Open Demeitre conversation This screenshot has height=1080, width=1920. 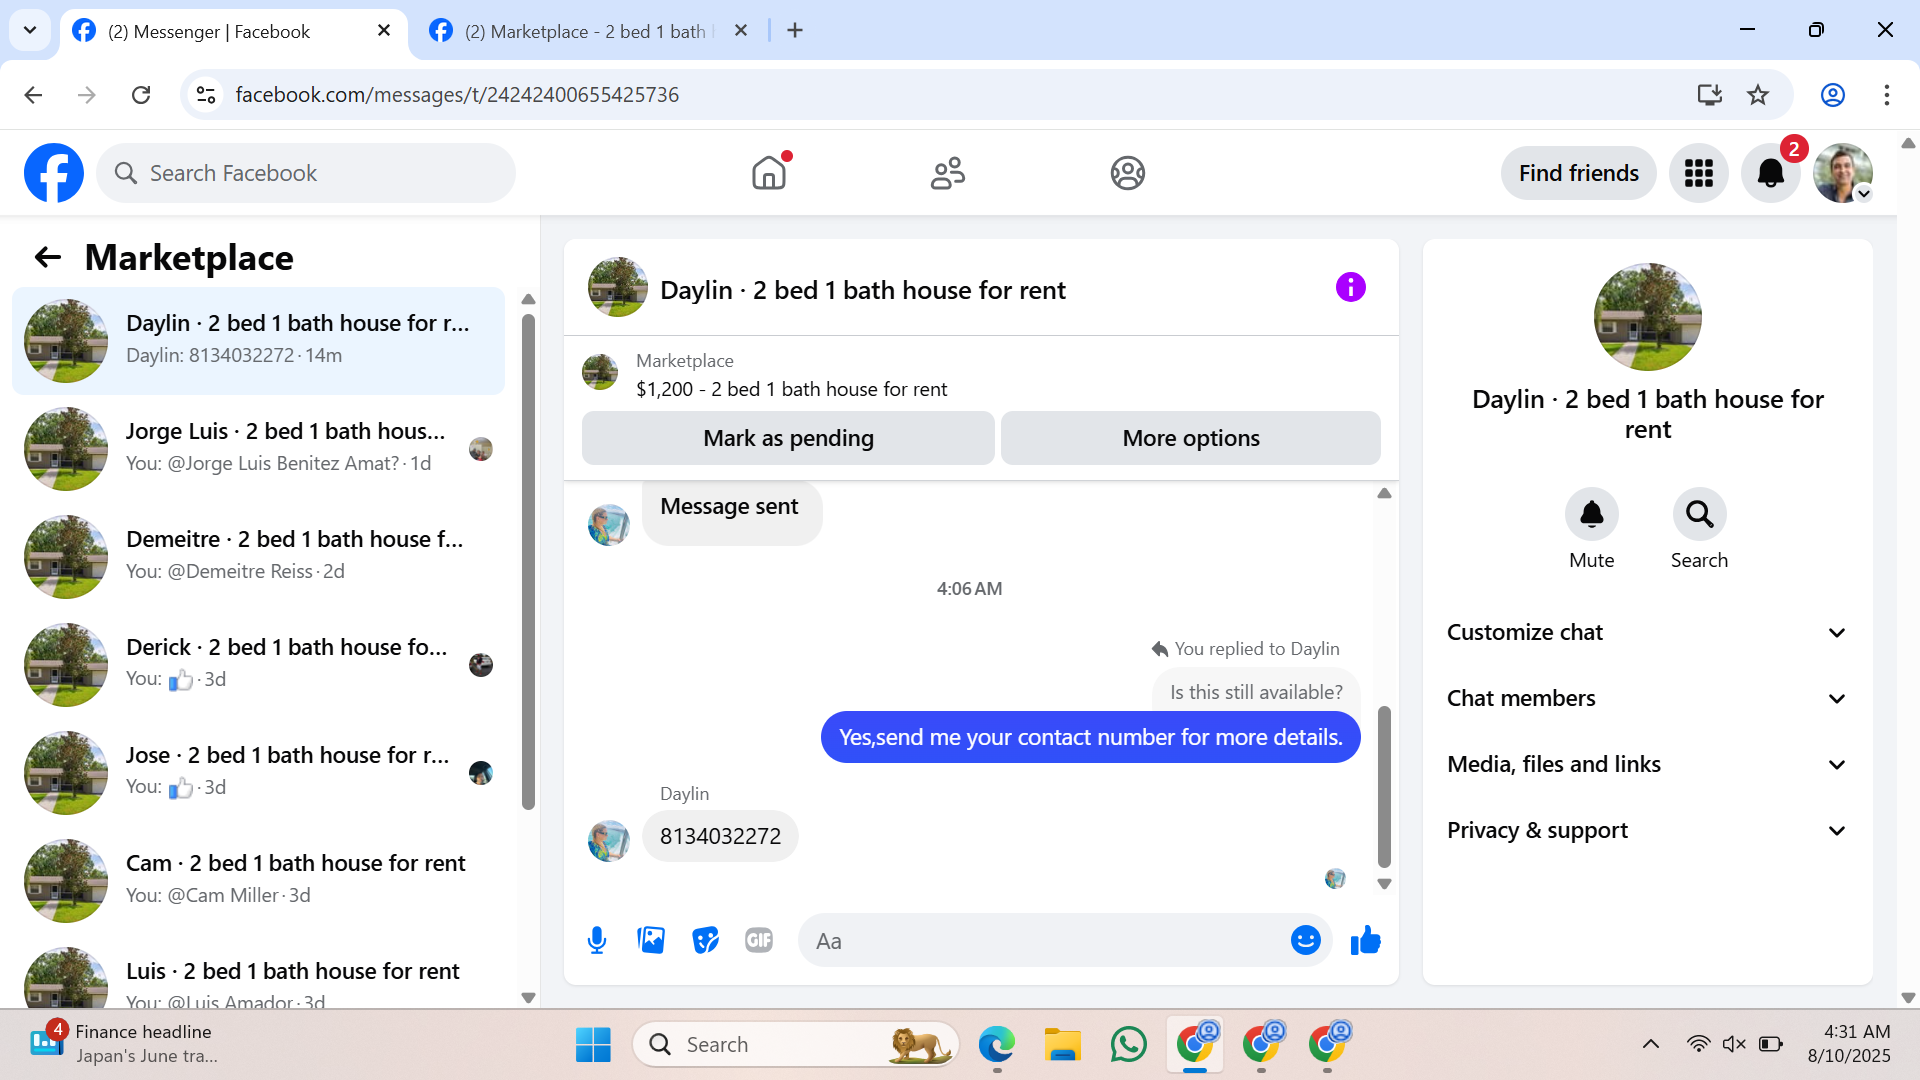(x=258, y=556)
